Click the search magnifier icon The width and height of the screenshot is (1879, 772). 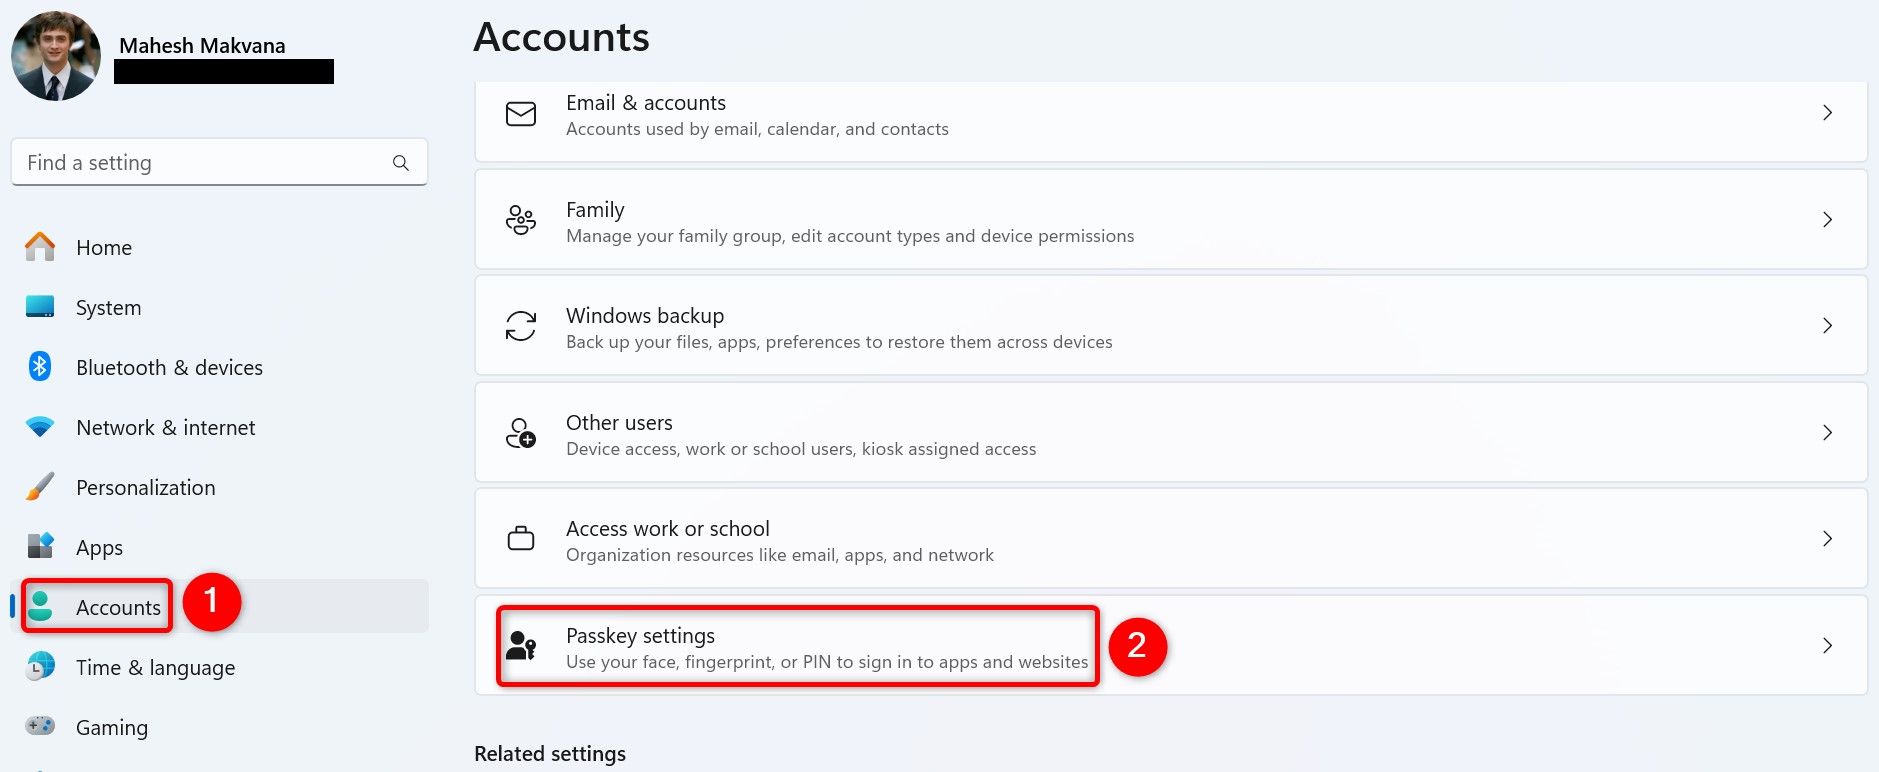(x=401, y=163)
